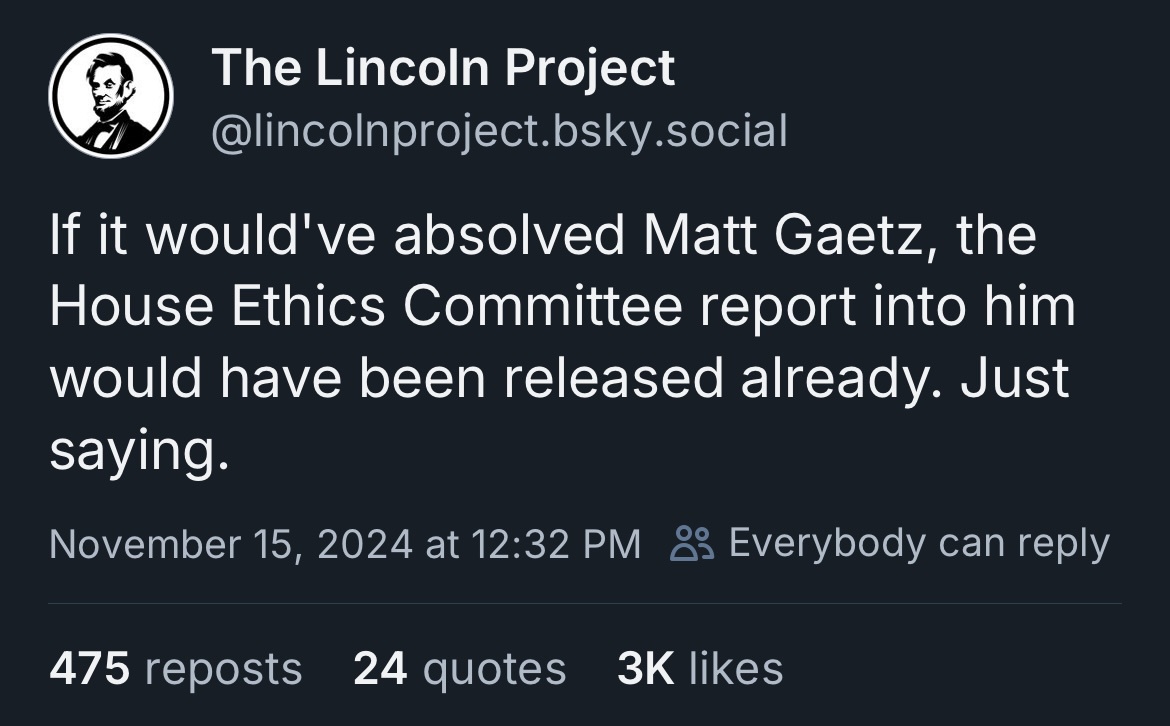Click the November 15, 2024 date text
Screen dimensions: 1170x726
point(231,544)
